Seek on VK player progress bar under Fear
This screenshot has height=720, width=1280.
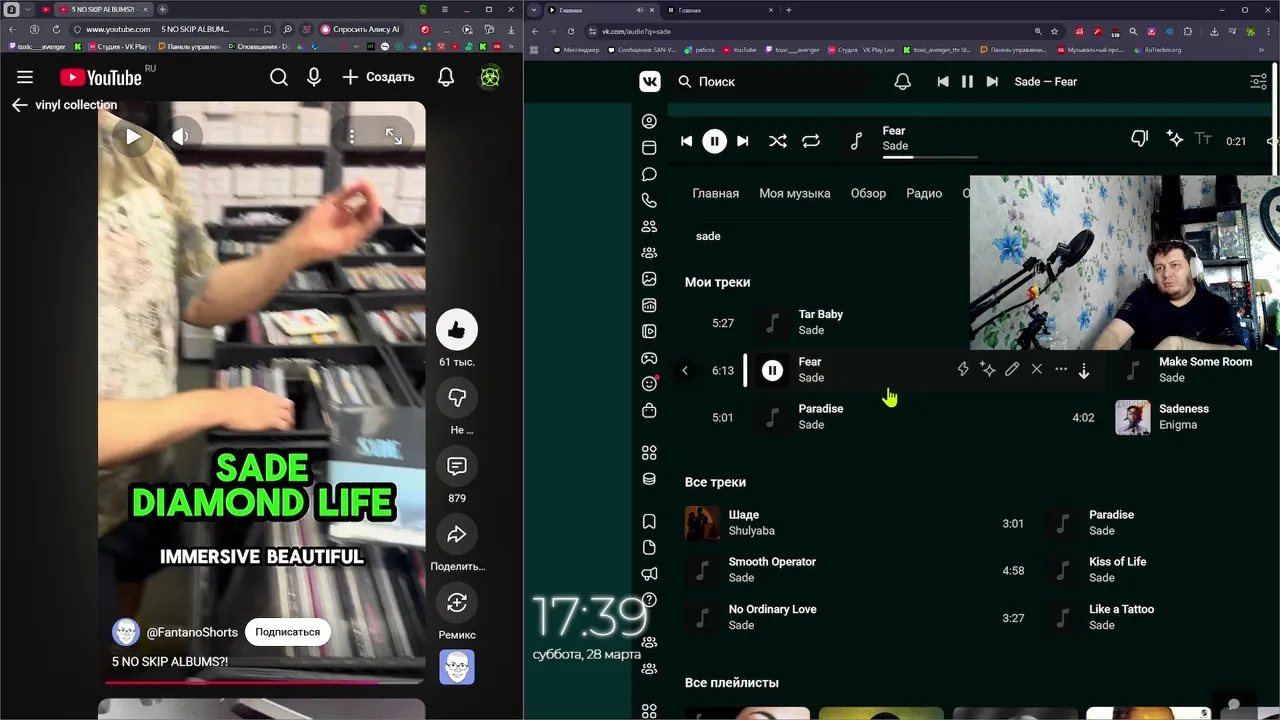(930, 158)
